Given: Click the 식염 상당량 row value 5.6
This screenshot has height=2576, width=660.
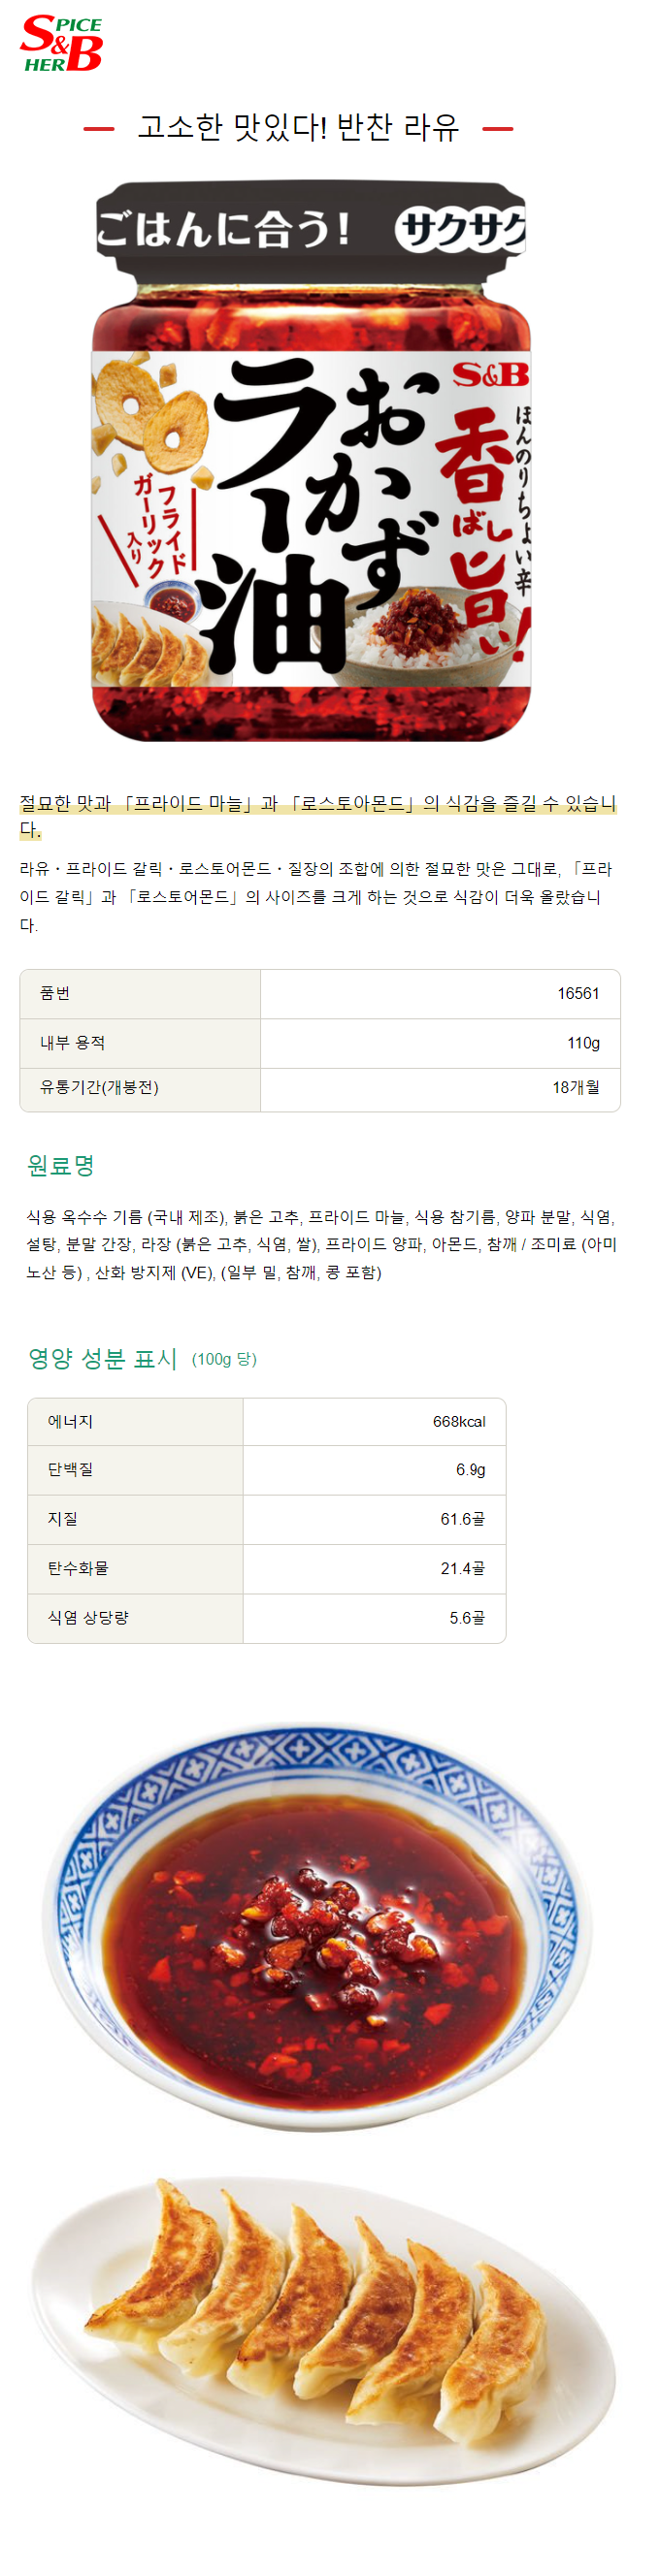Looking at the screenshot, I should point(466,1617).
